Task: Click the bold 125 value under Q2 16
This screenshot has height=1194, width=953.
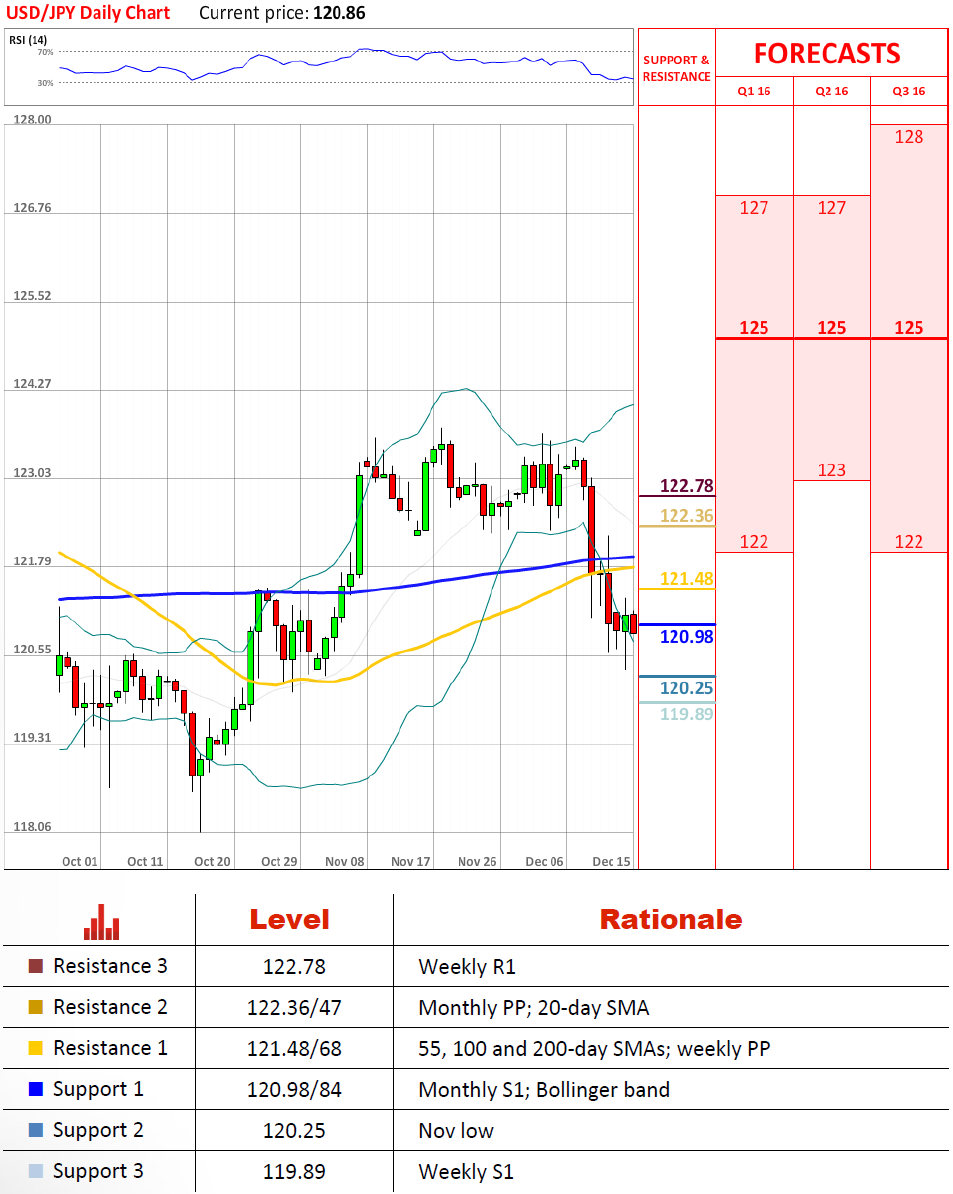Action: (832, 327)
